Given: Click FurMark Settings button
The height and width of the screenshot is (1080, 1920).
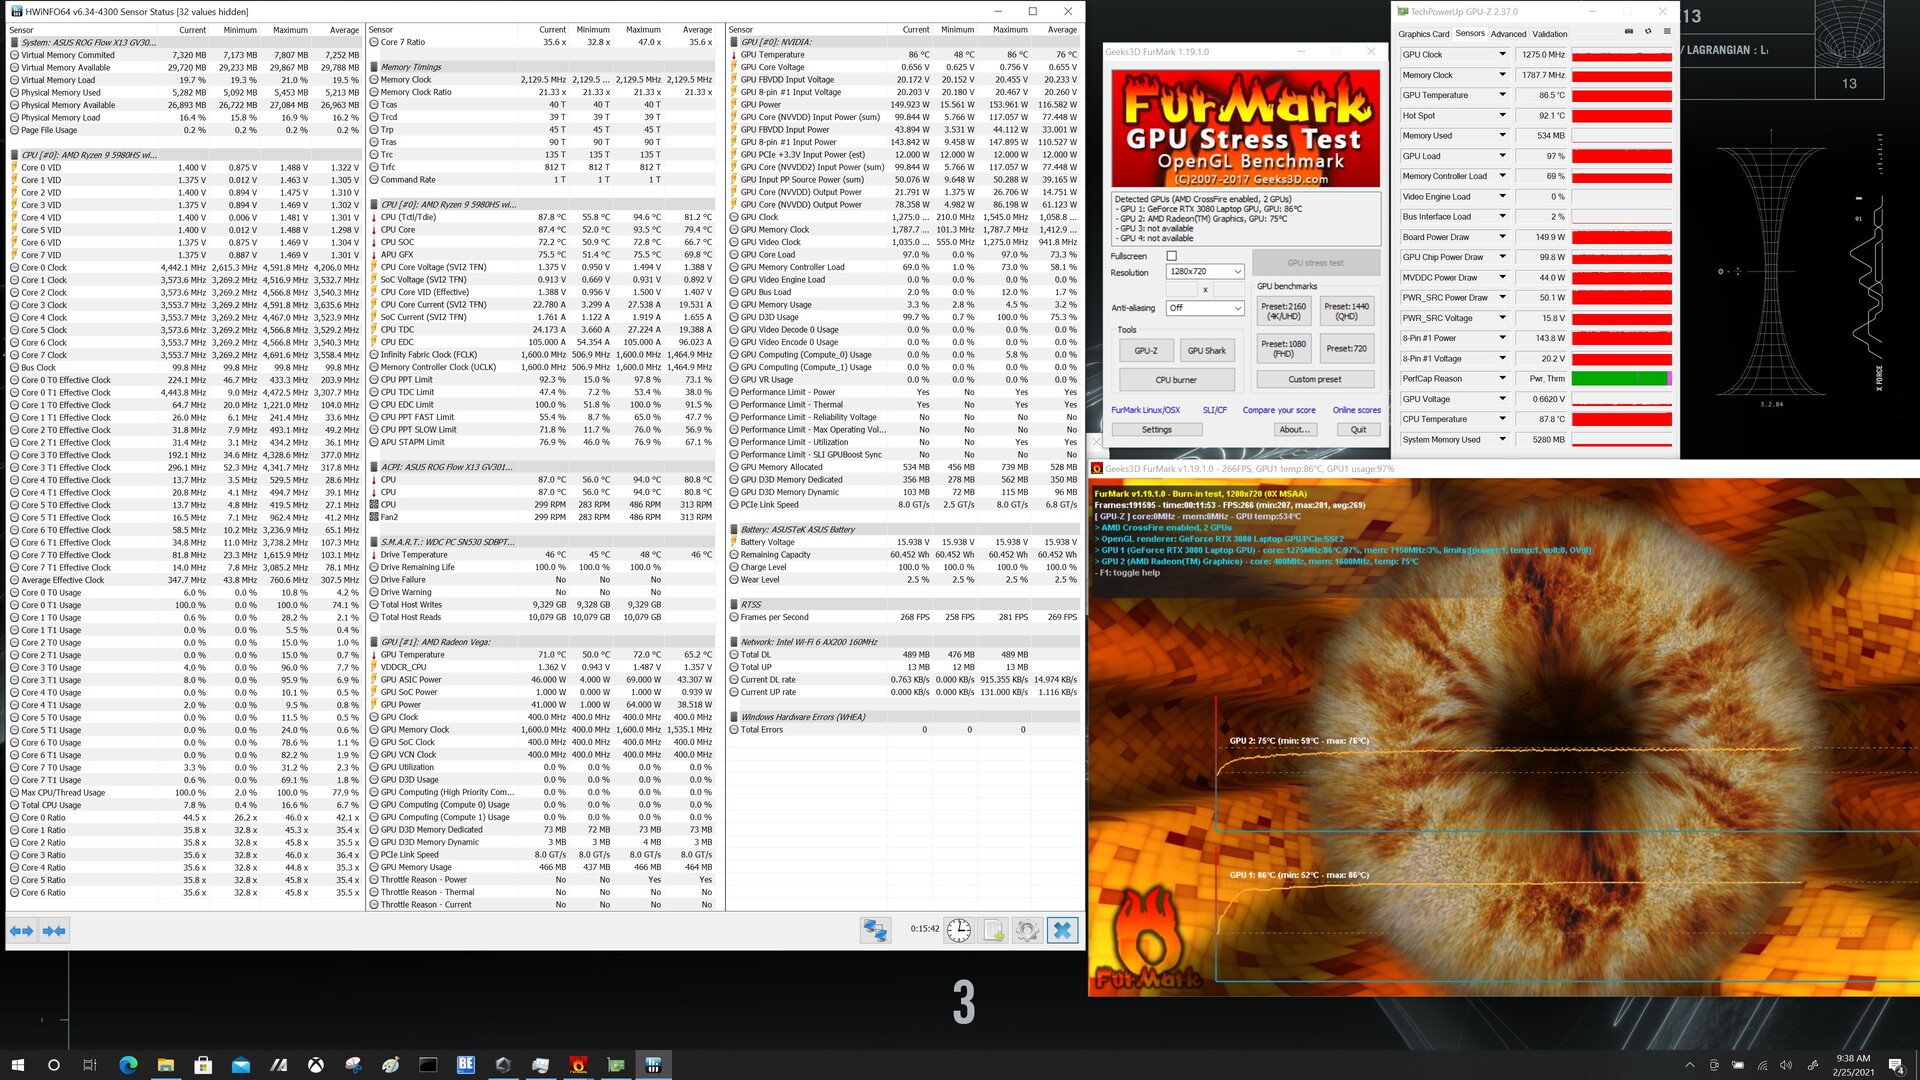Looking at the screenshot, I should click(x=1156, y=429).
